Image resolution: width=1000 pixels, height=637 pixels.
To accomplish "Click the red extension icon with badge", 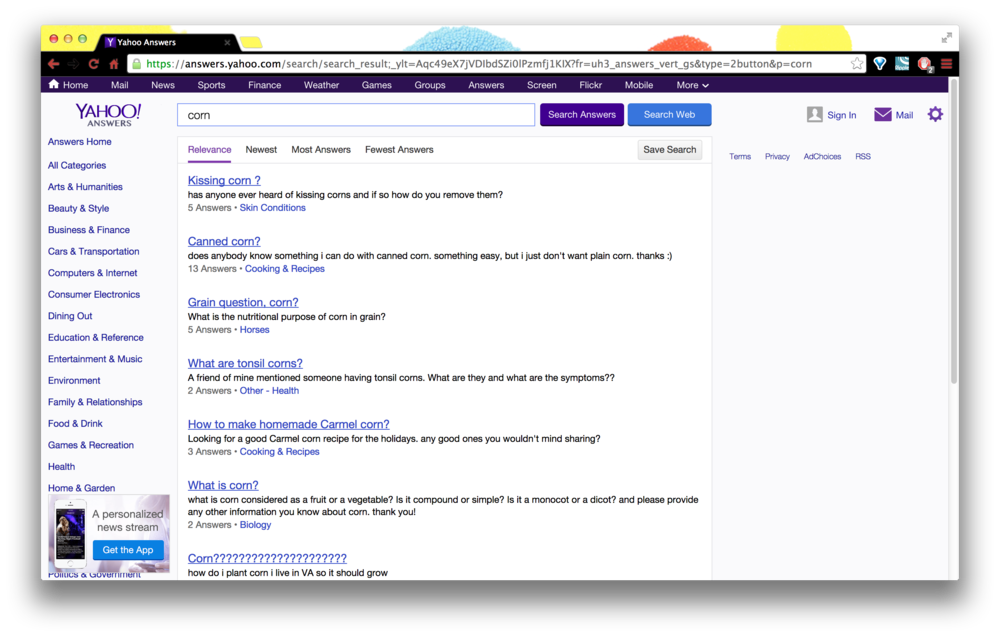I will pyautogui.click(x=924, y=64).
